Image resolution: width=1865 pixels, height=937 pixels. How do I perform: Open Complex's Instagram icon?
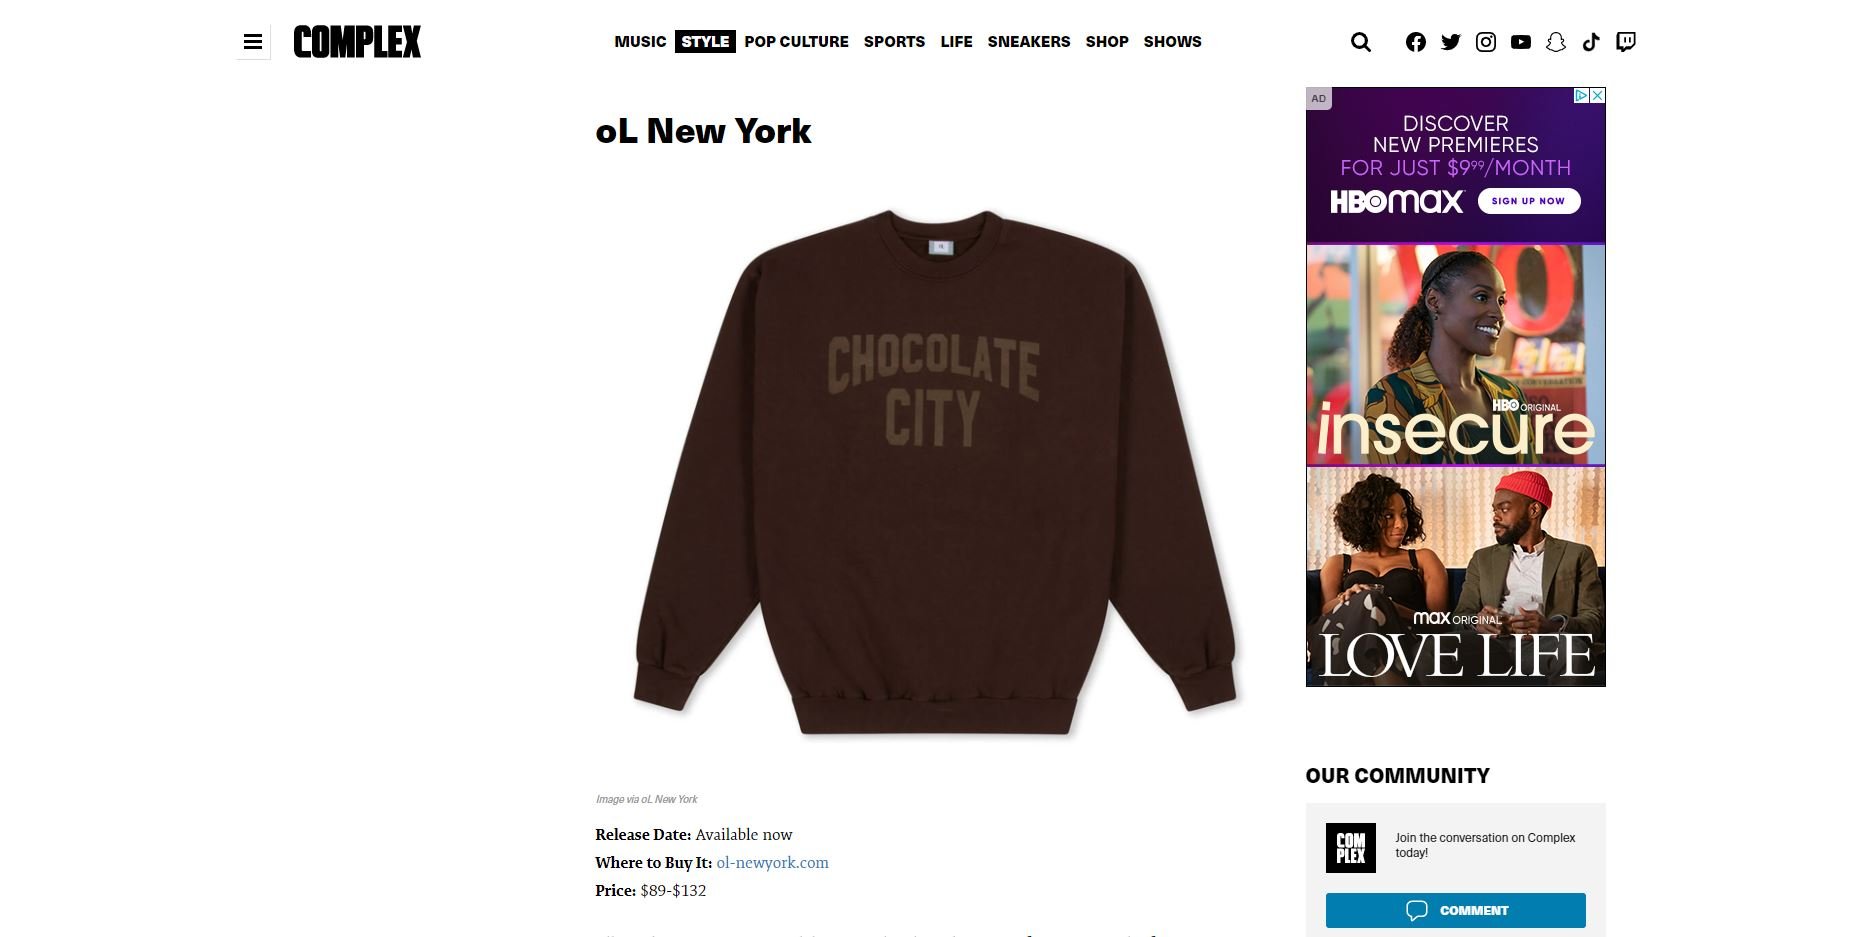(x=1486, y=42)
